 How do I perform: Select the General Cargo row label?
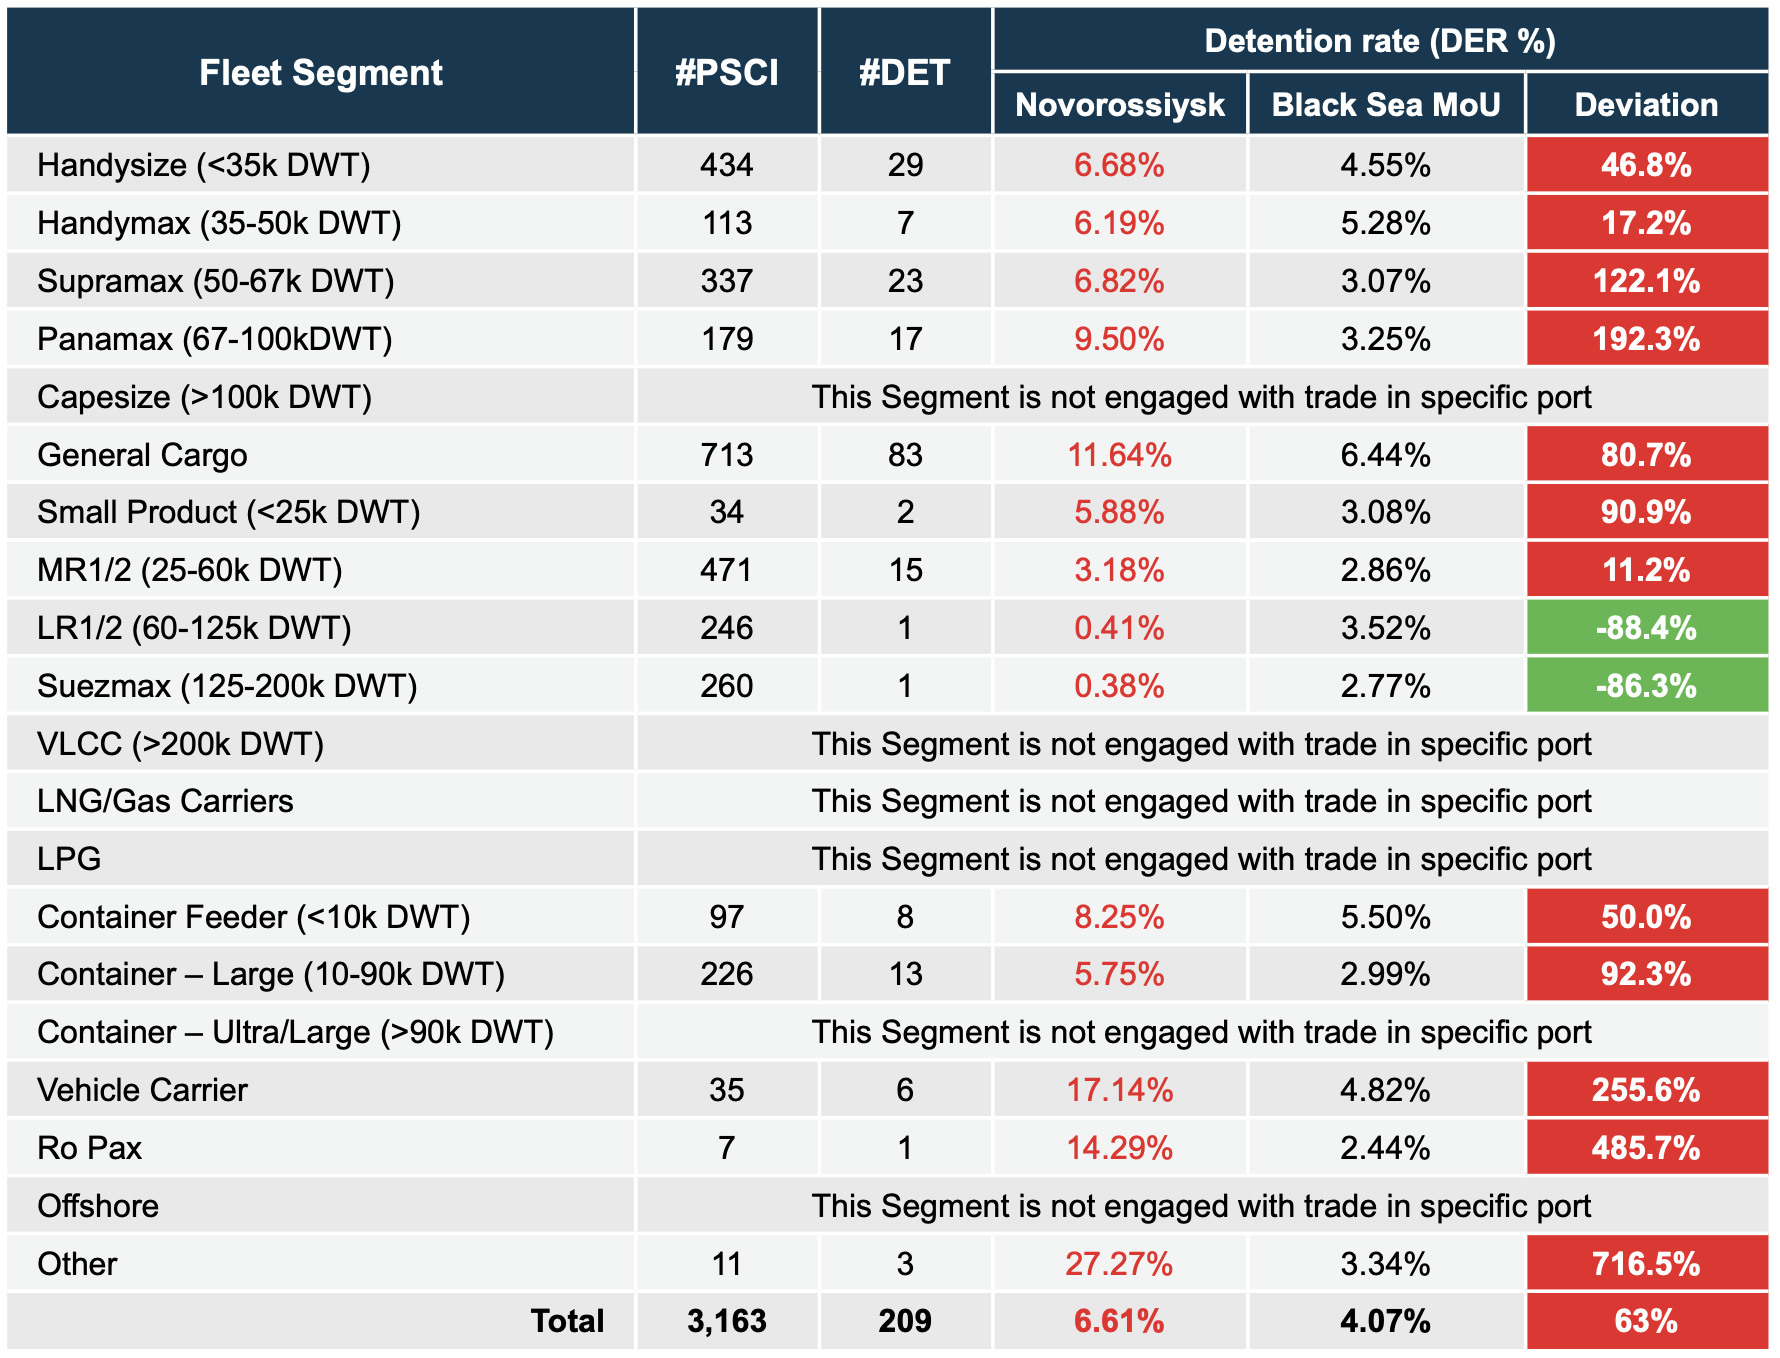pos(143,455)
